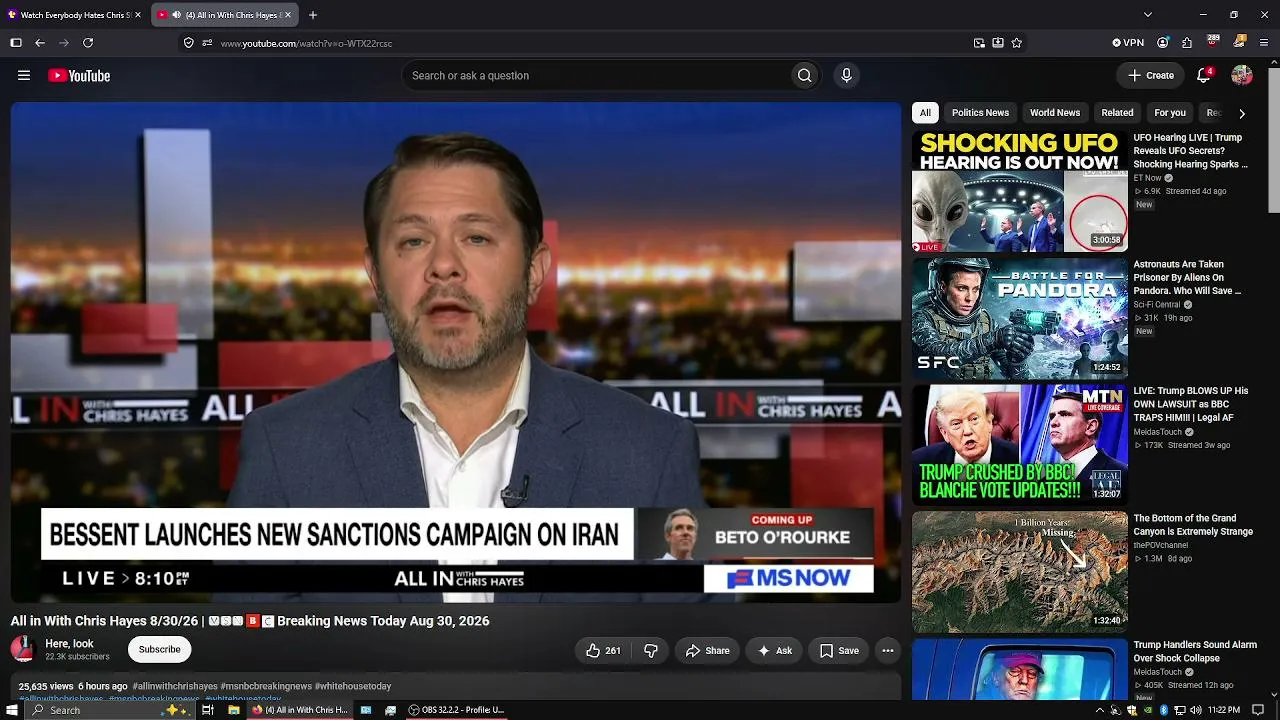The width and height of the screenshot is (1280, 720).
Task: Open the #msnbcbreakingnews hashtag
Action: [x=266, y=687]
